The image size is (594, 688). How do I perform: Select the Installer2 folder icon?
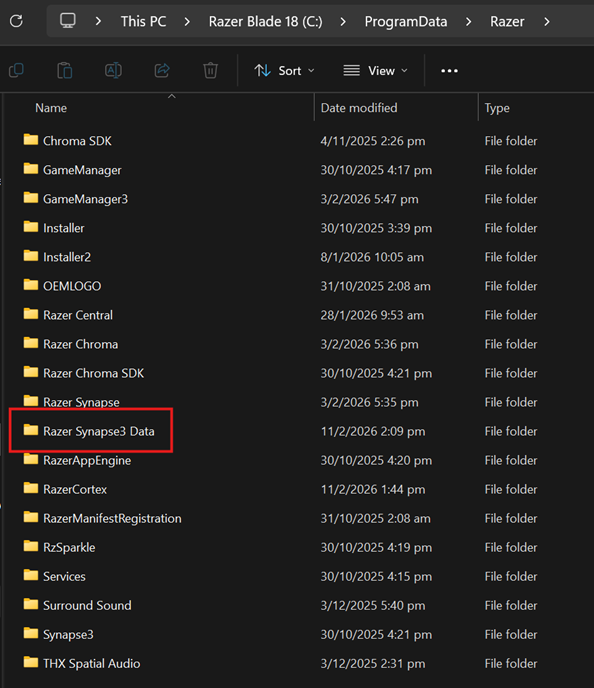coord(31,256)
